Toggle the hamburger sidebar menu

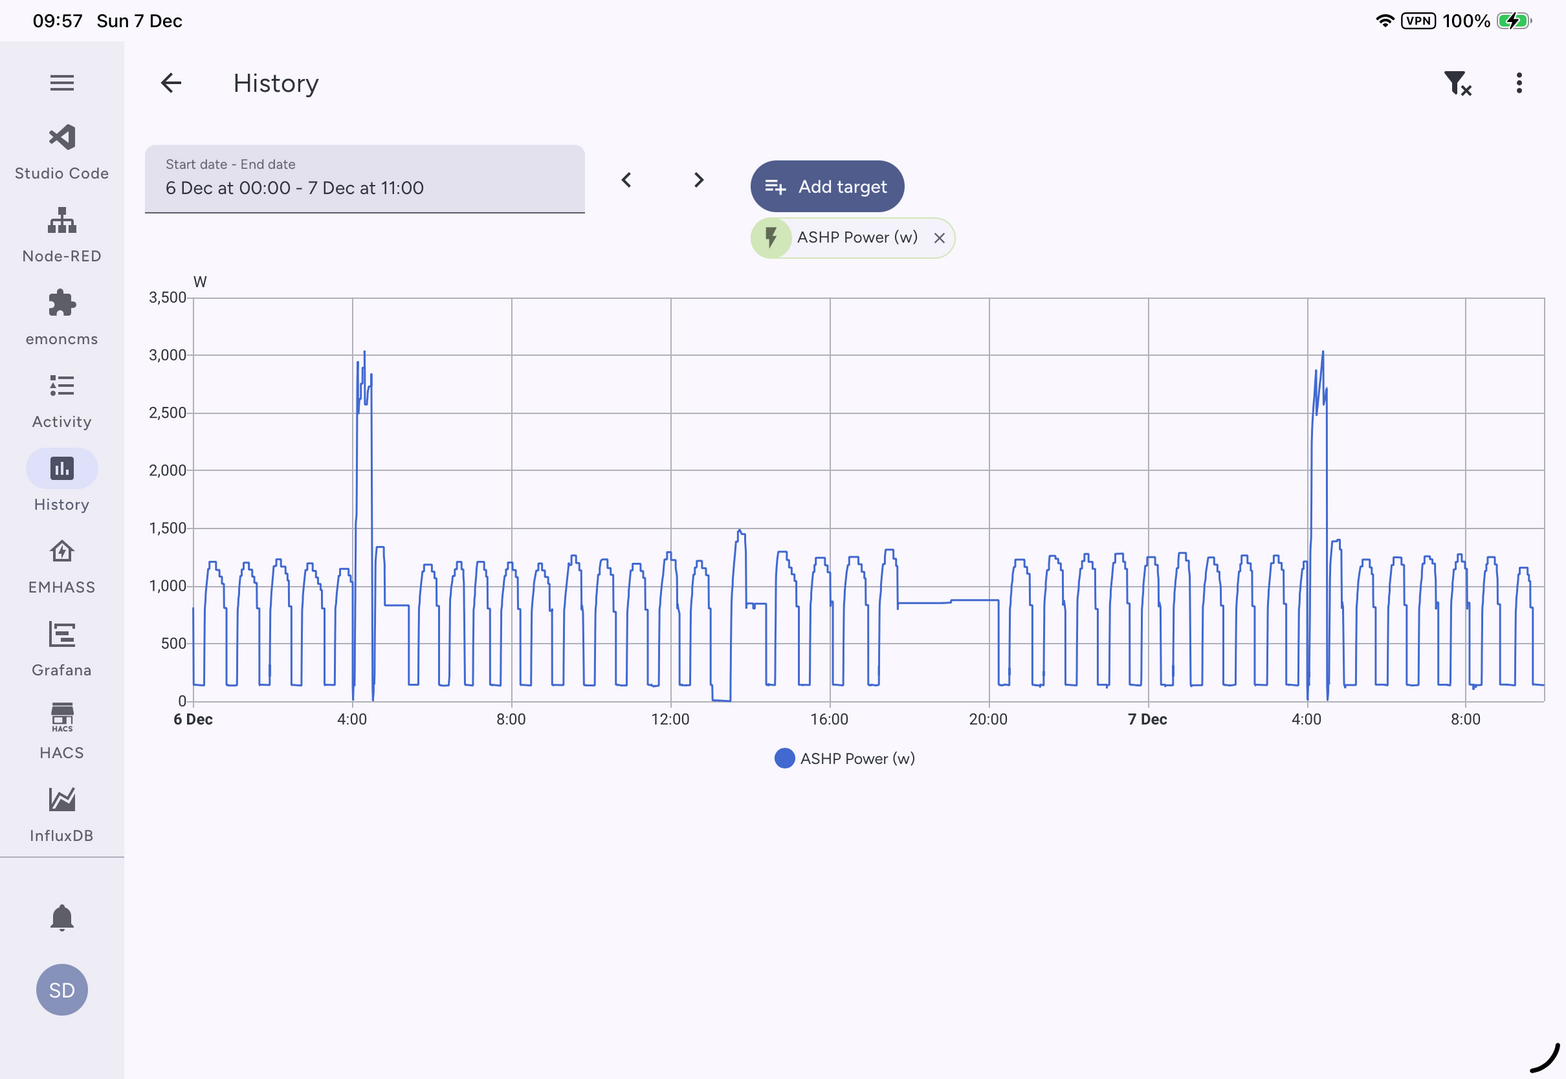pos(62,83)
